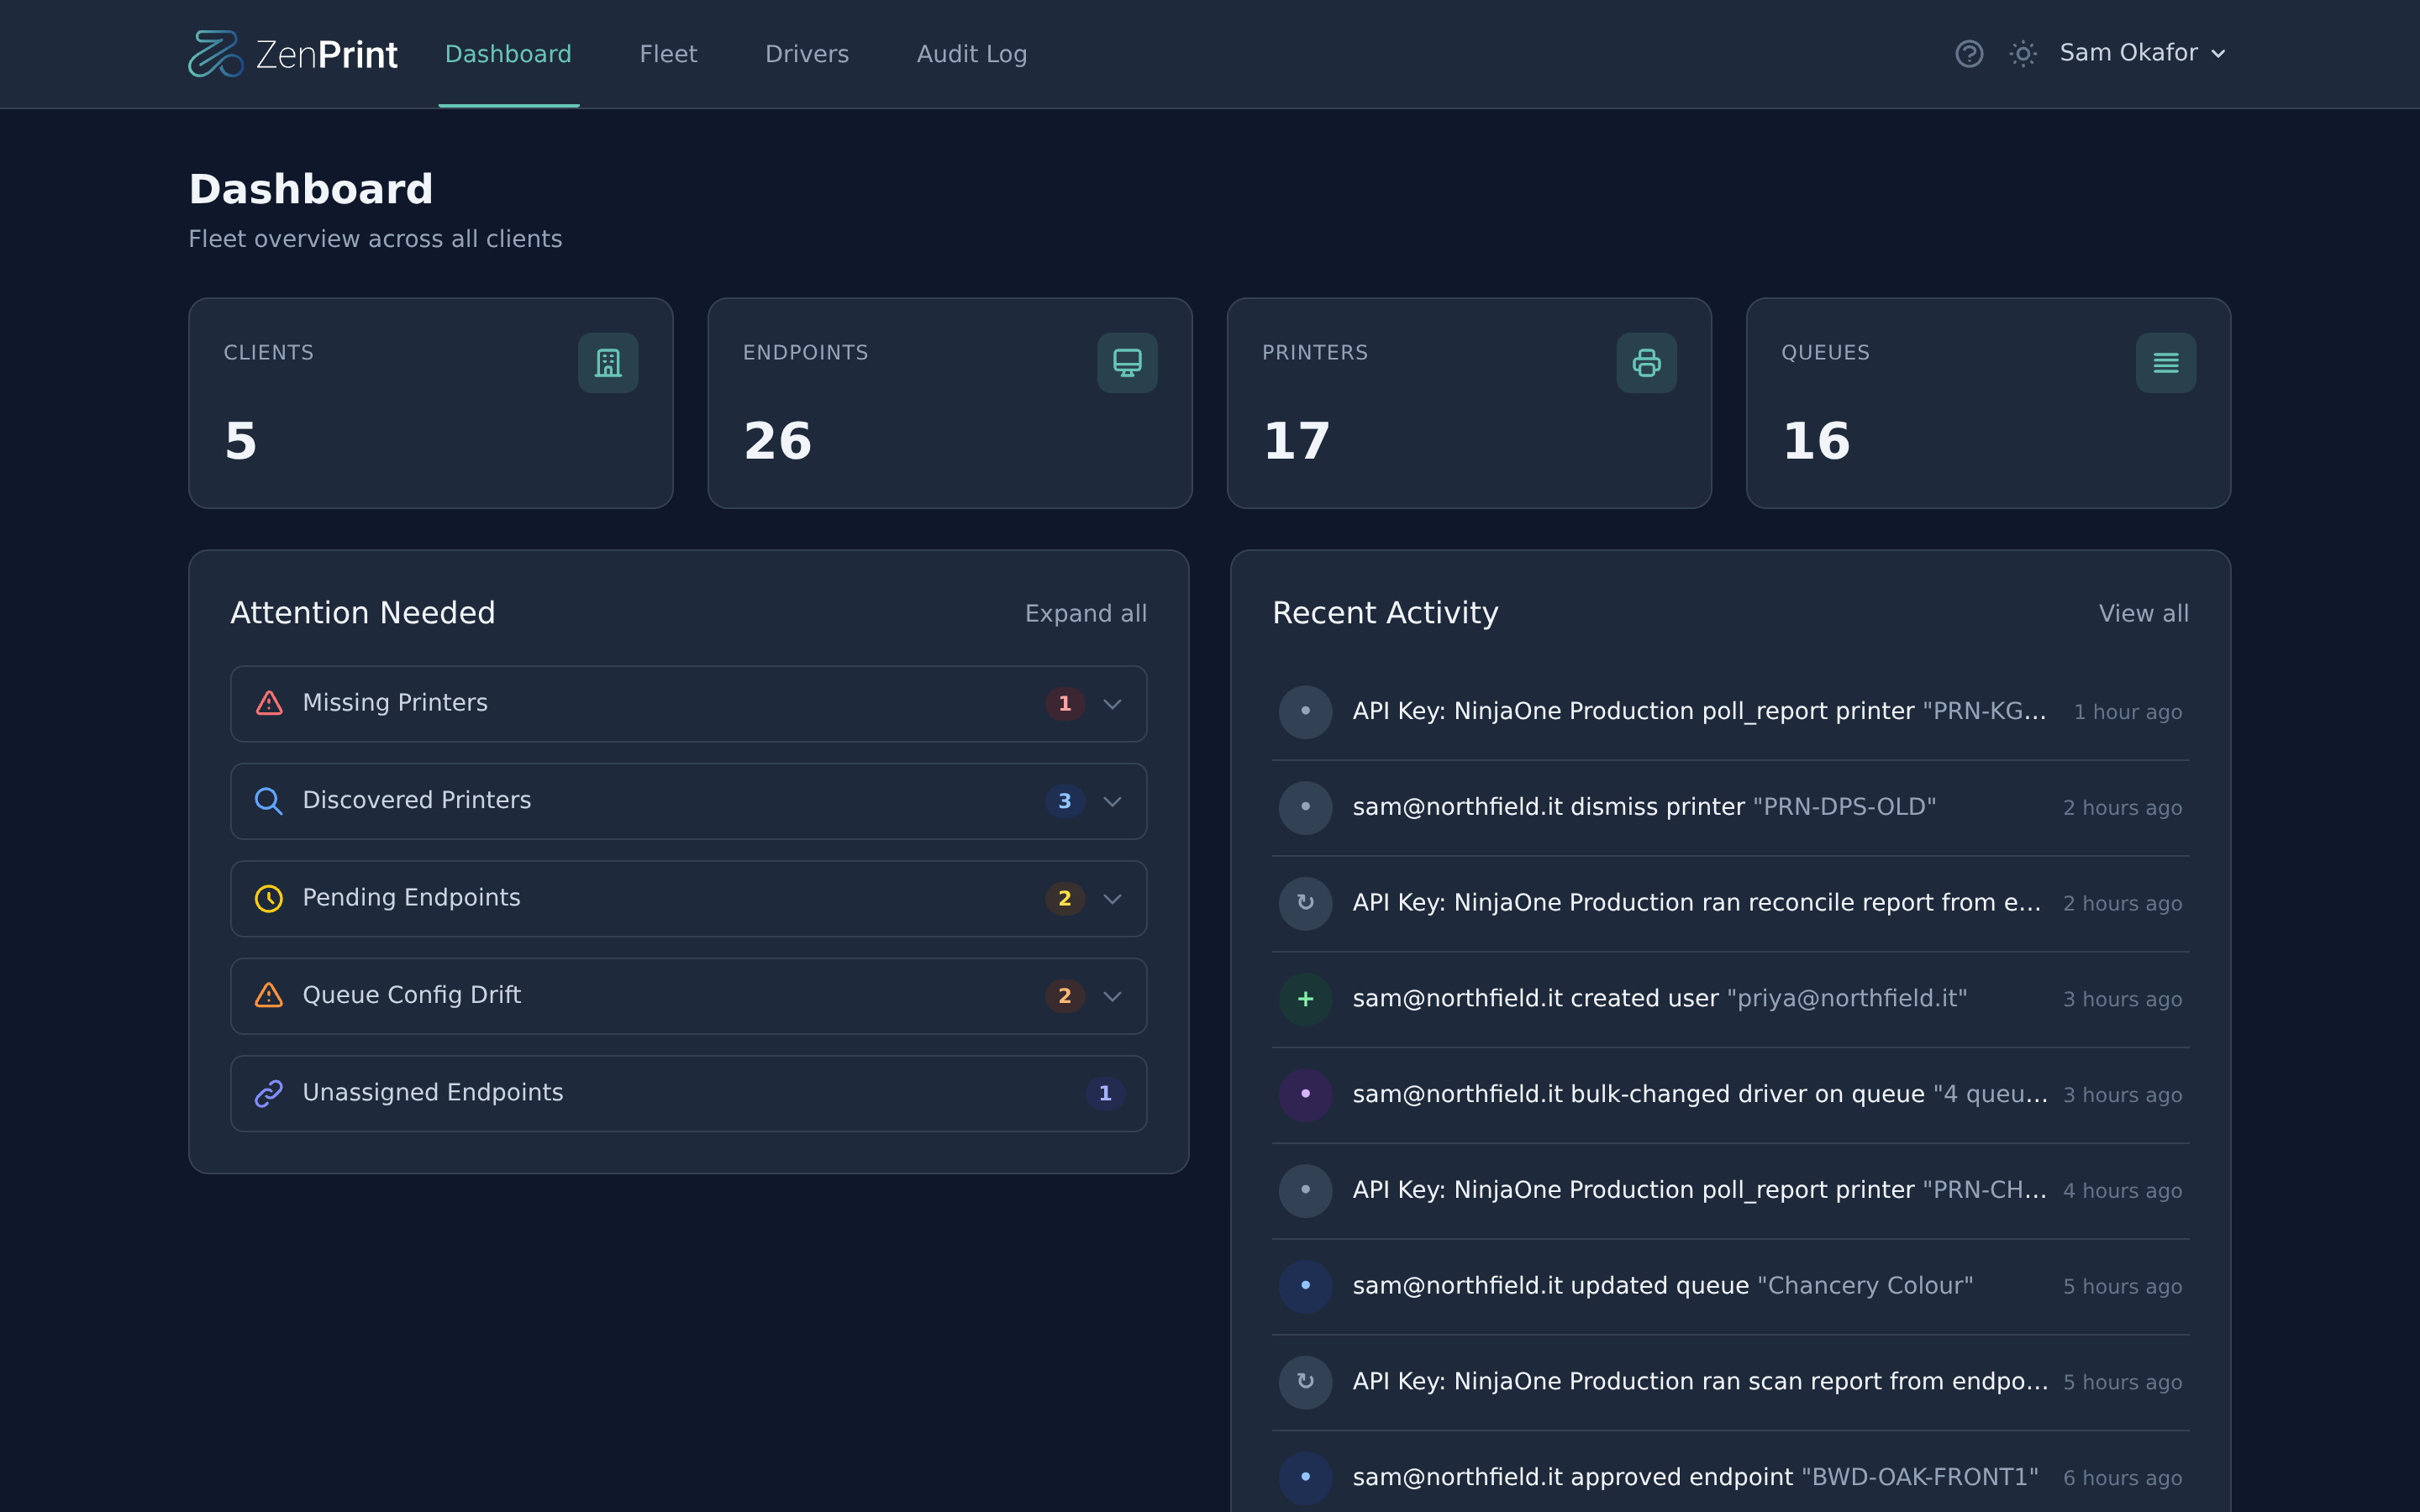Click blue dot icon beside approved endpoint BWD-OAK-FRONT1
Viewport: 2420px width, 1512px height.
(x=1305, y=1477)
